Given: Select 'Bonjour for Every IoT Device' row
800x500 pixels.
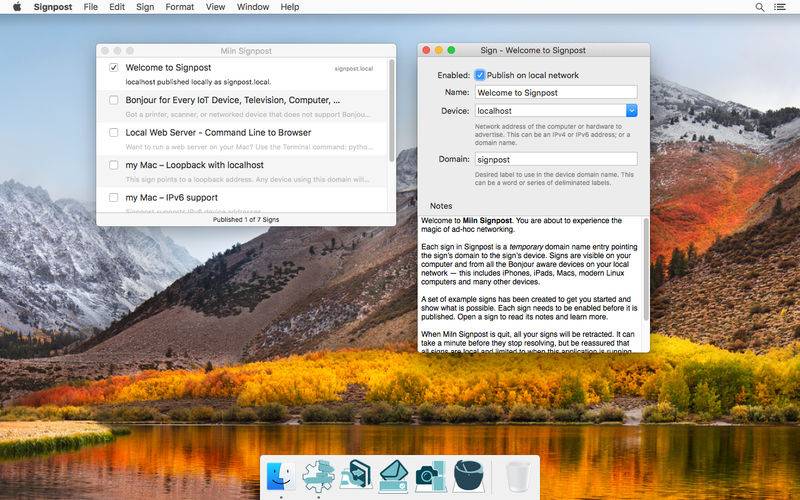Looking at the screenshot, I should coord(242,107).
